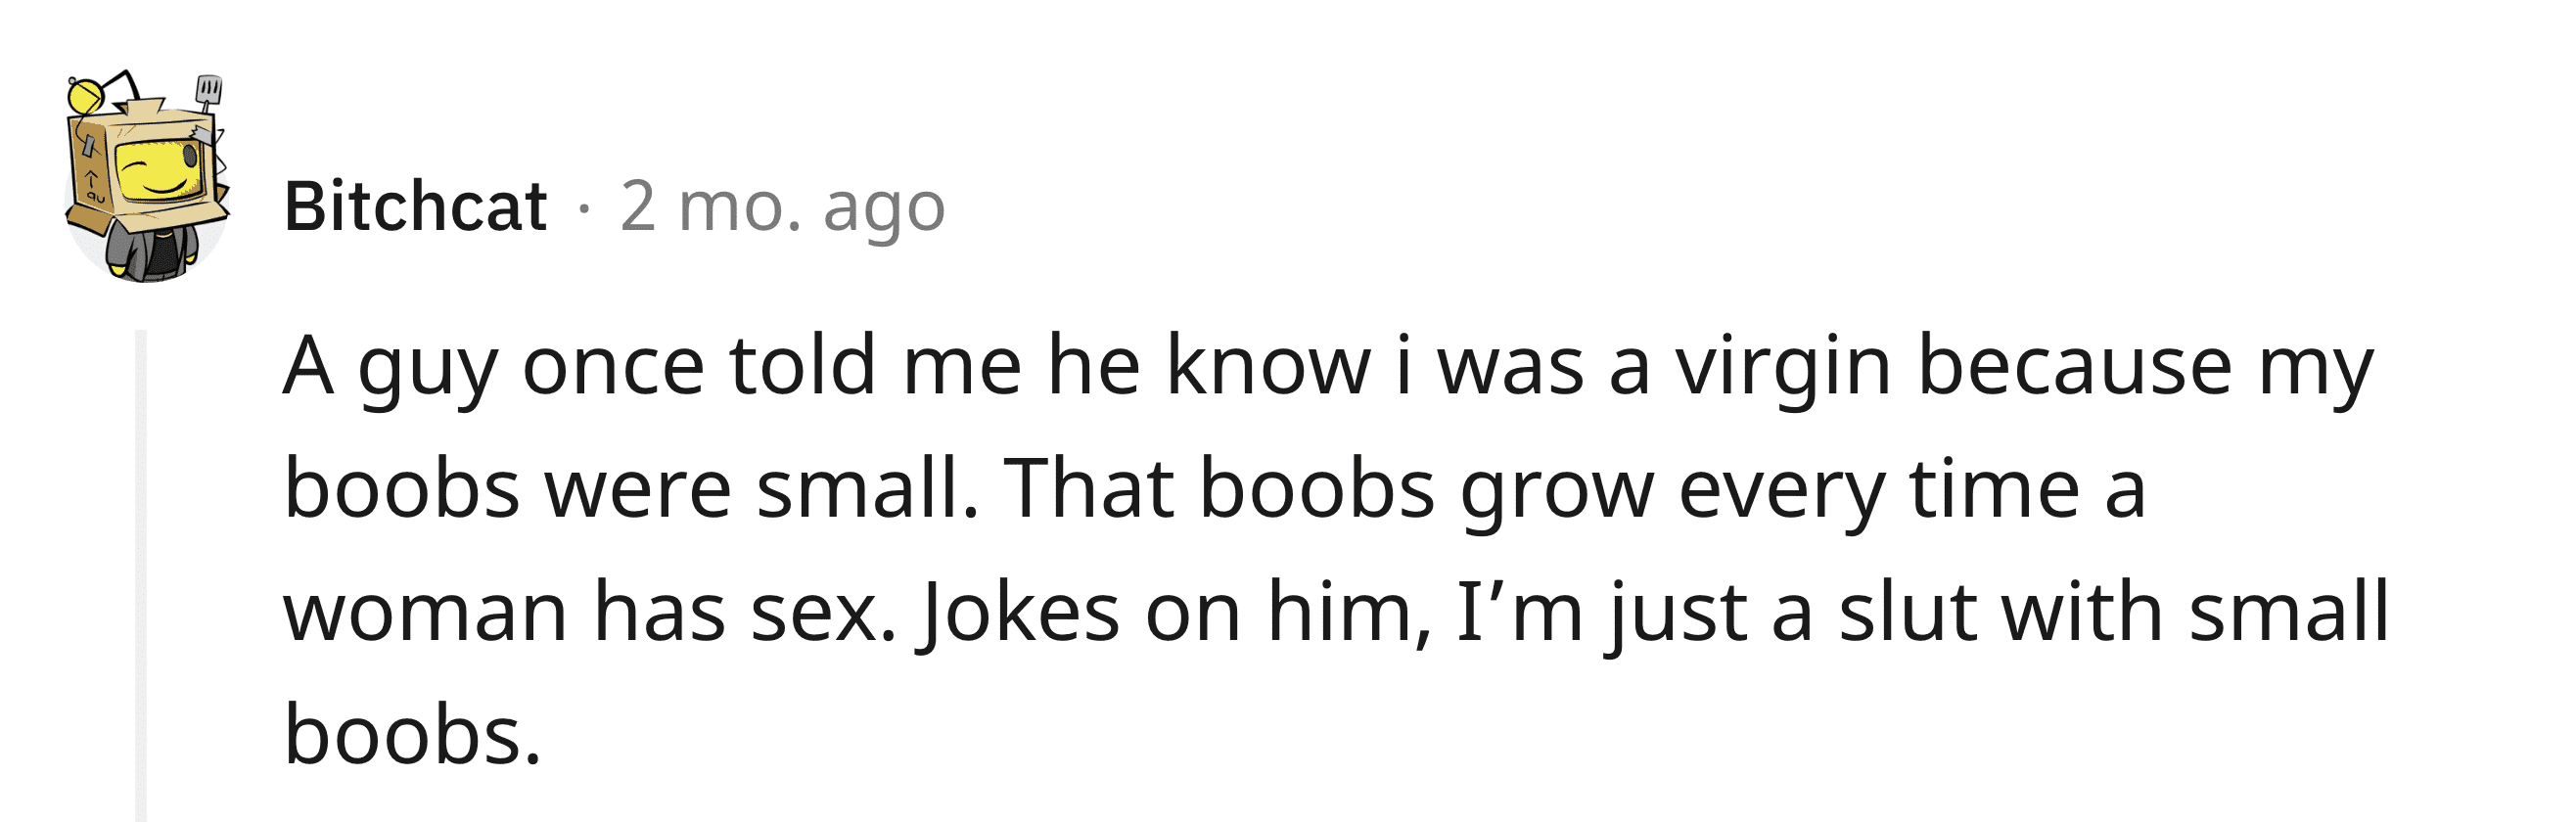
Task: Open Bitchcat's box-head avatar
Action: tap(147, 177)
